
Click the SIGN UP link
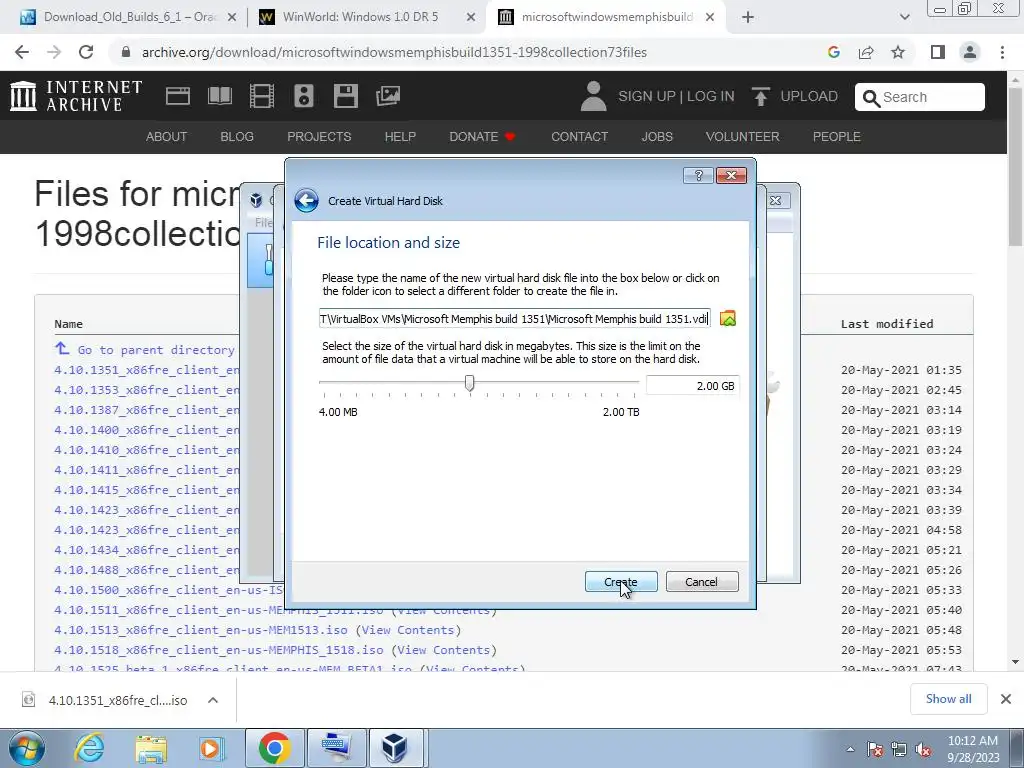click(x=647, y=96)
